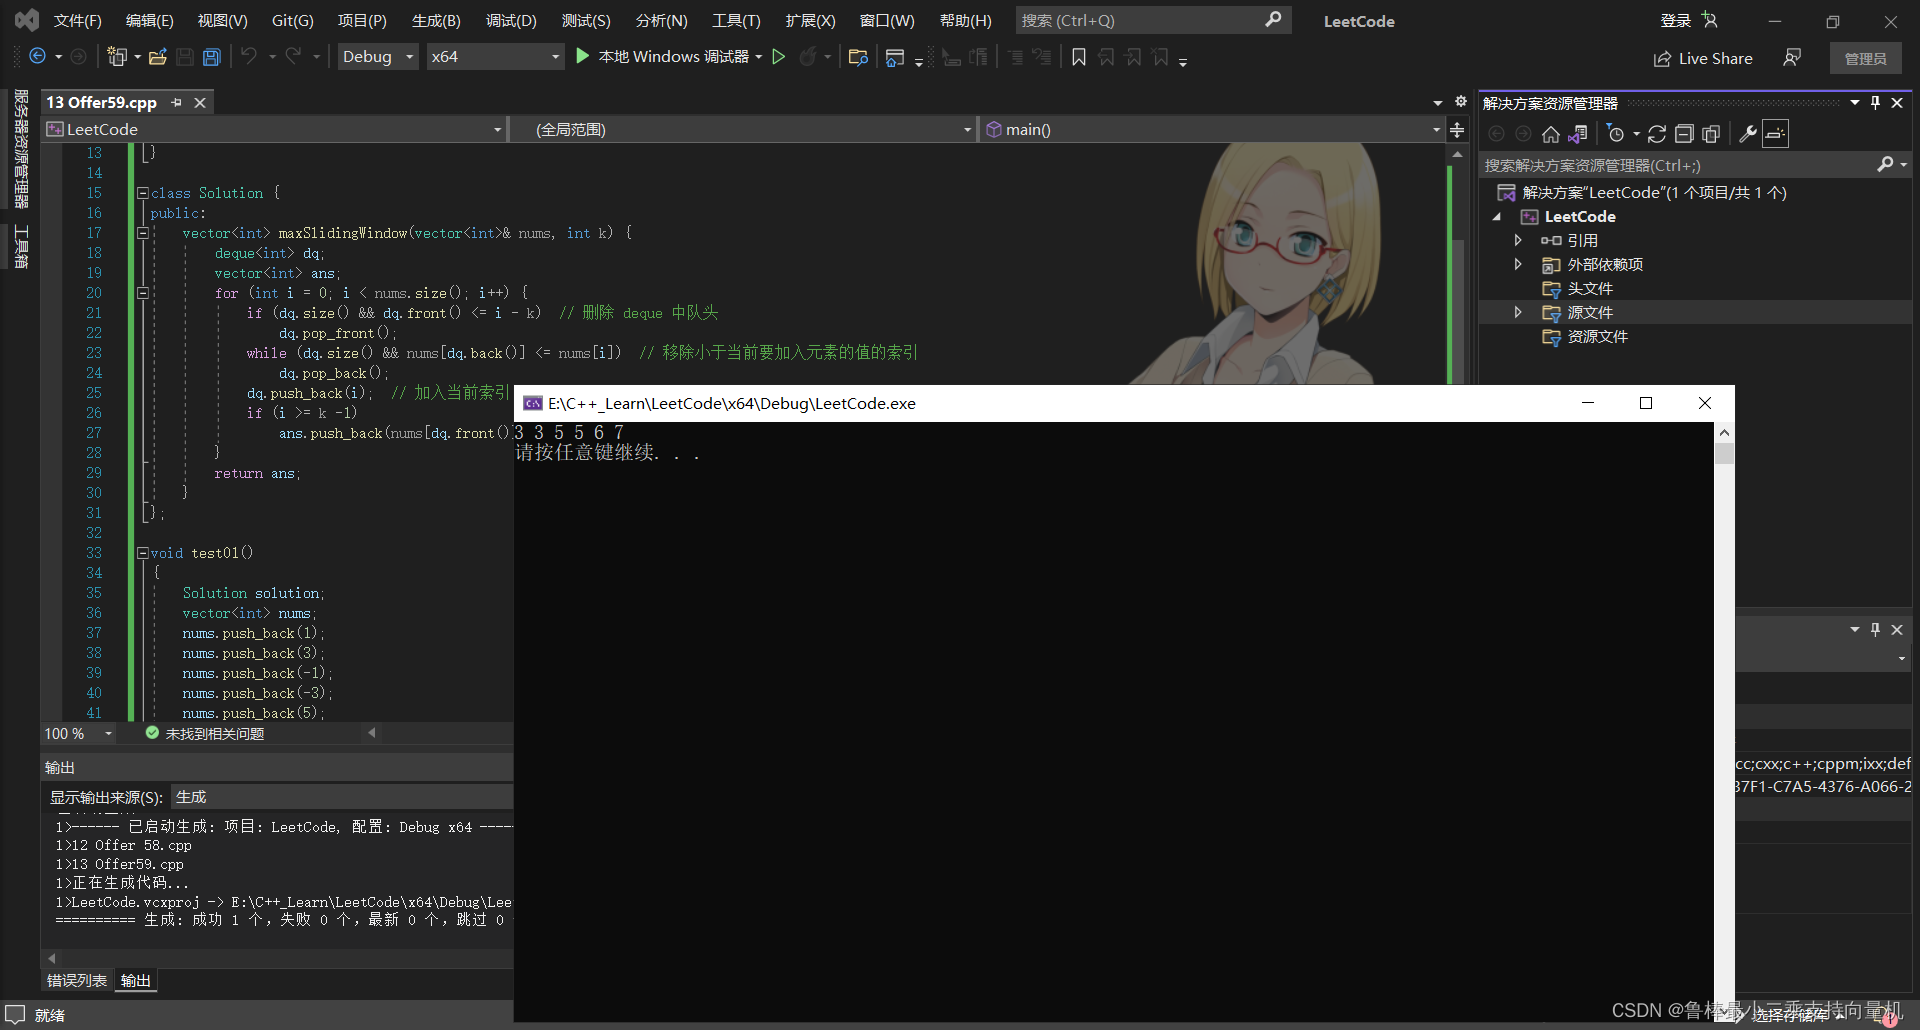Viewport: 1920px width, 1030px height.
Task: Open the 工具(T) menu
Action: coord(735,20)
